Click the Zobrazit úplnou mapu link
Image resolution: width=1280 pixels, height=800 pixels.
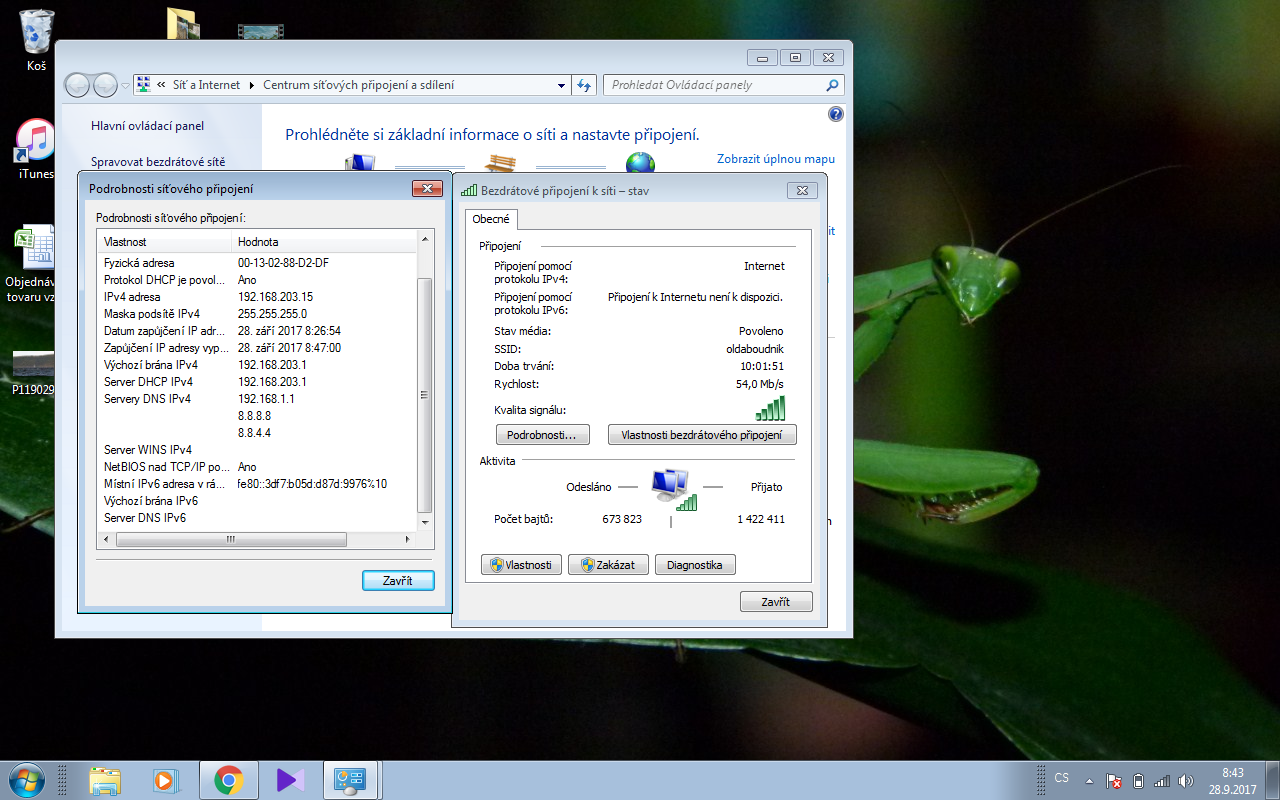(x=776, y=159)
